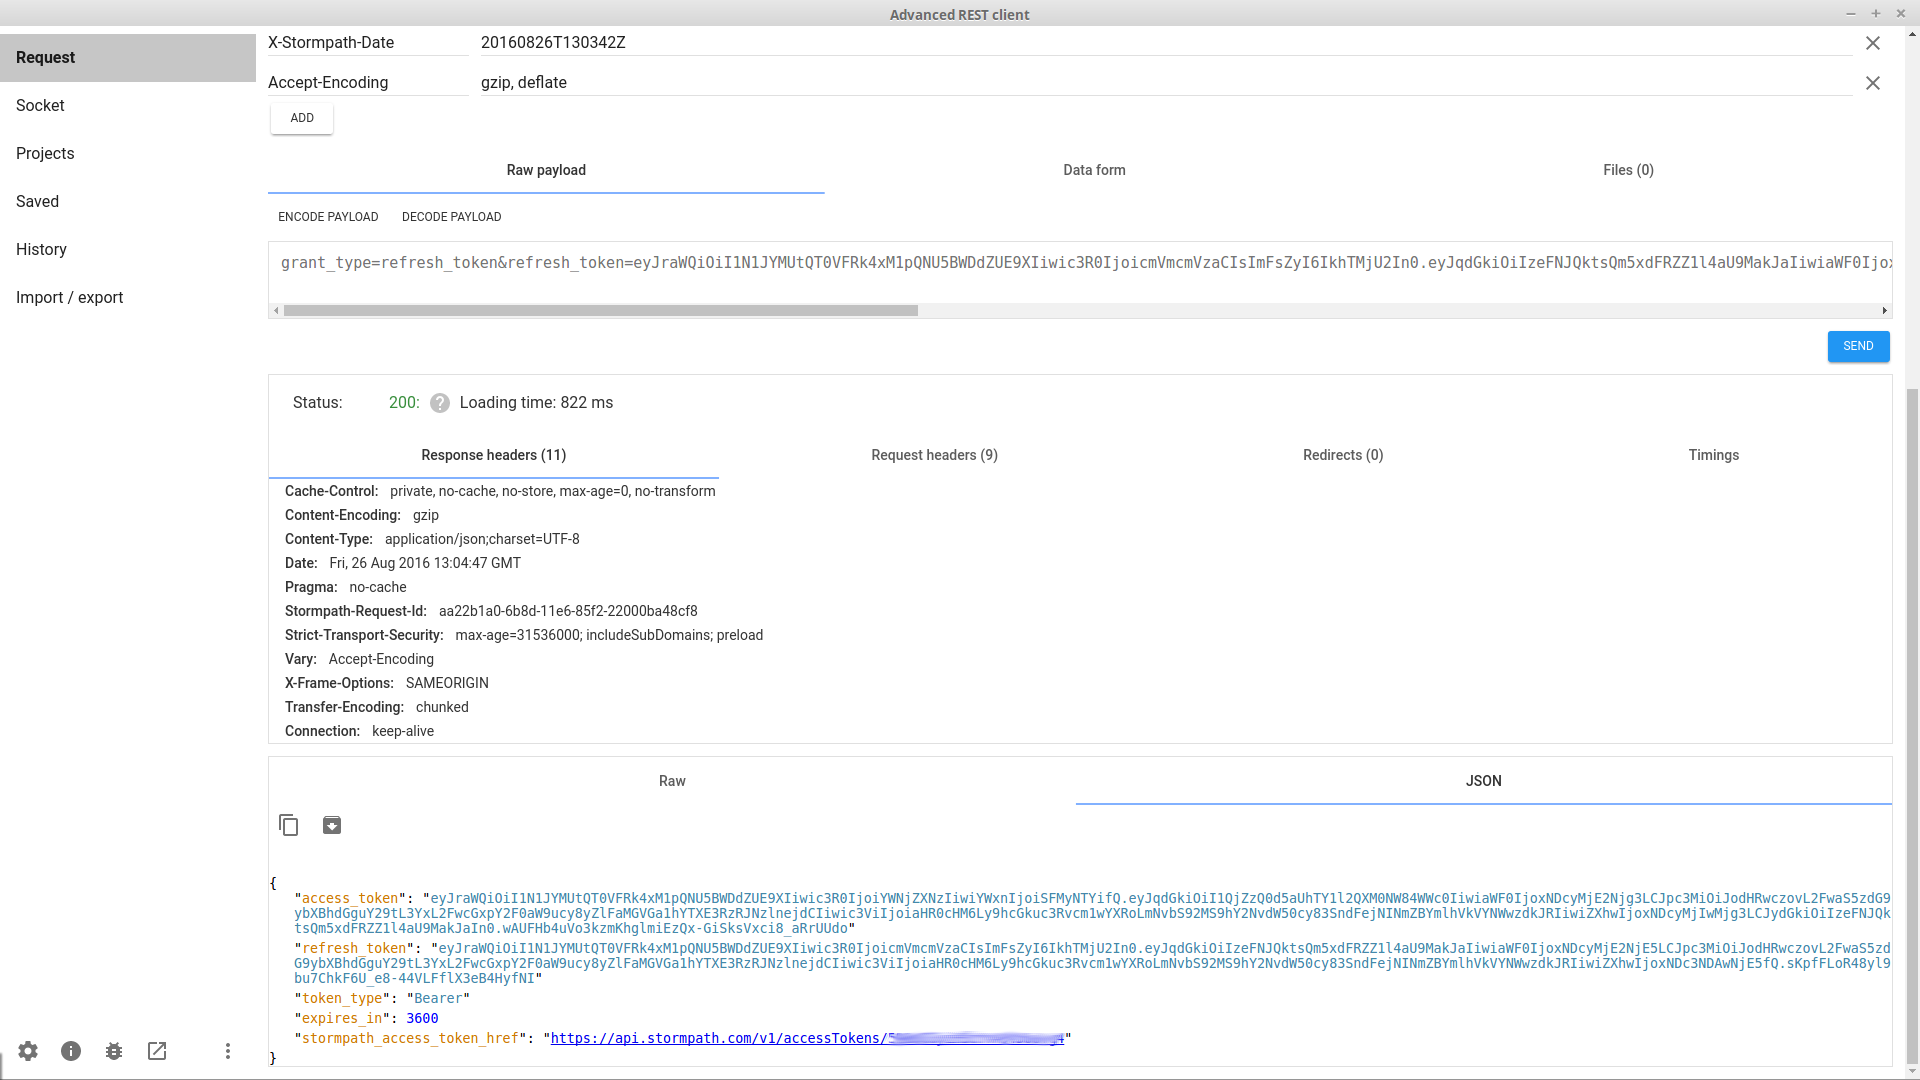The image size is (1920, 1080).
Task: Click the 20160826T130342Z header value field
Action: click(x=1166, y=43)
